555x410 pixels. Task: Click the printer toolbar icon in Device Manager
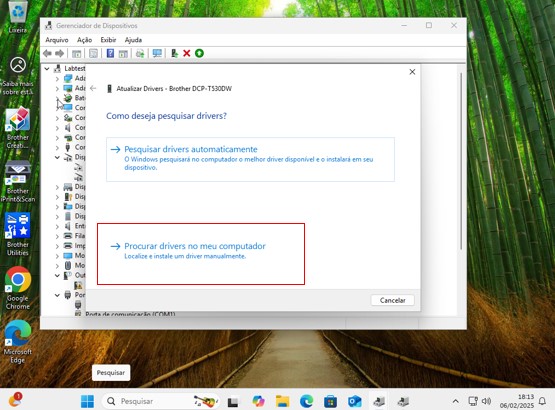pyautogui.click(x=140, y=53)
